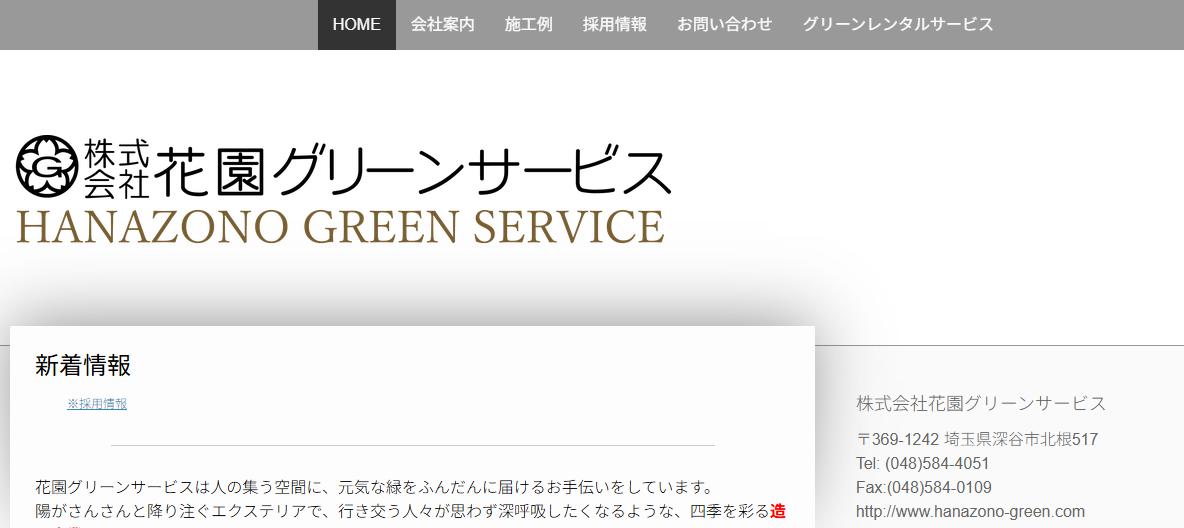The width and height of the screenshot is (1184, 528).
Task: Select the sidebar title 株式会社花園グリーンサービス
Action: pos(981,403)
